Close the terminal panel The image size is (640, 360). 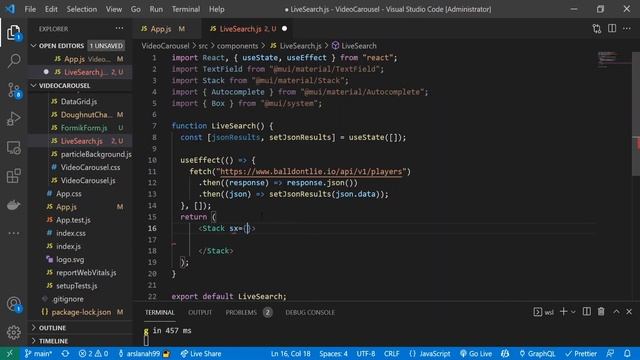[x=629, y=312]
